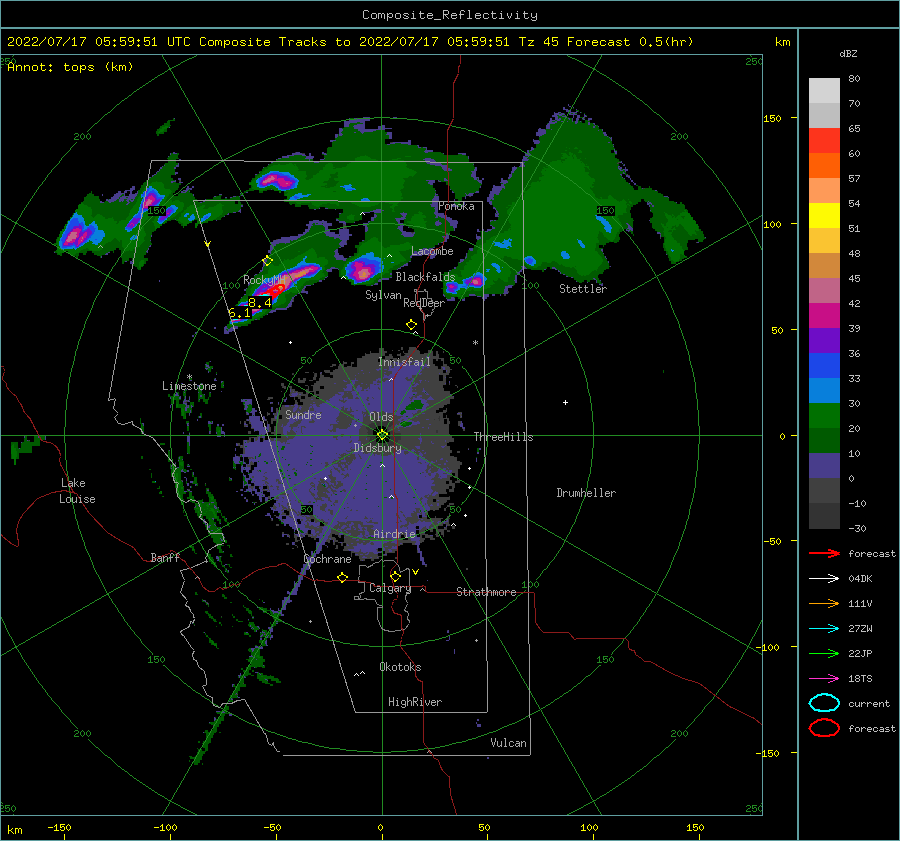Click the Lacombe city label
Viewport: 900px width, 841px height.
click(432, 251)
